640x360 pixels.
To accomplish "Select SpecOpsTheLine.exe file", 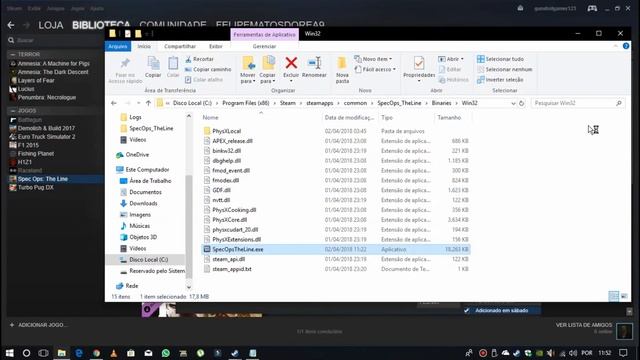I will [x=336, y=249].
